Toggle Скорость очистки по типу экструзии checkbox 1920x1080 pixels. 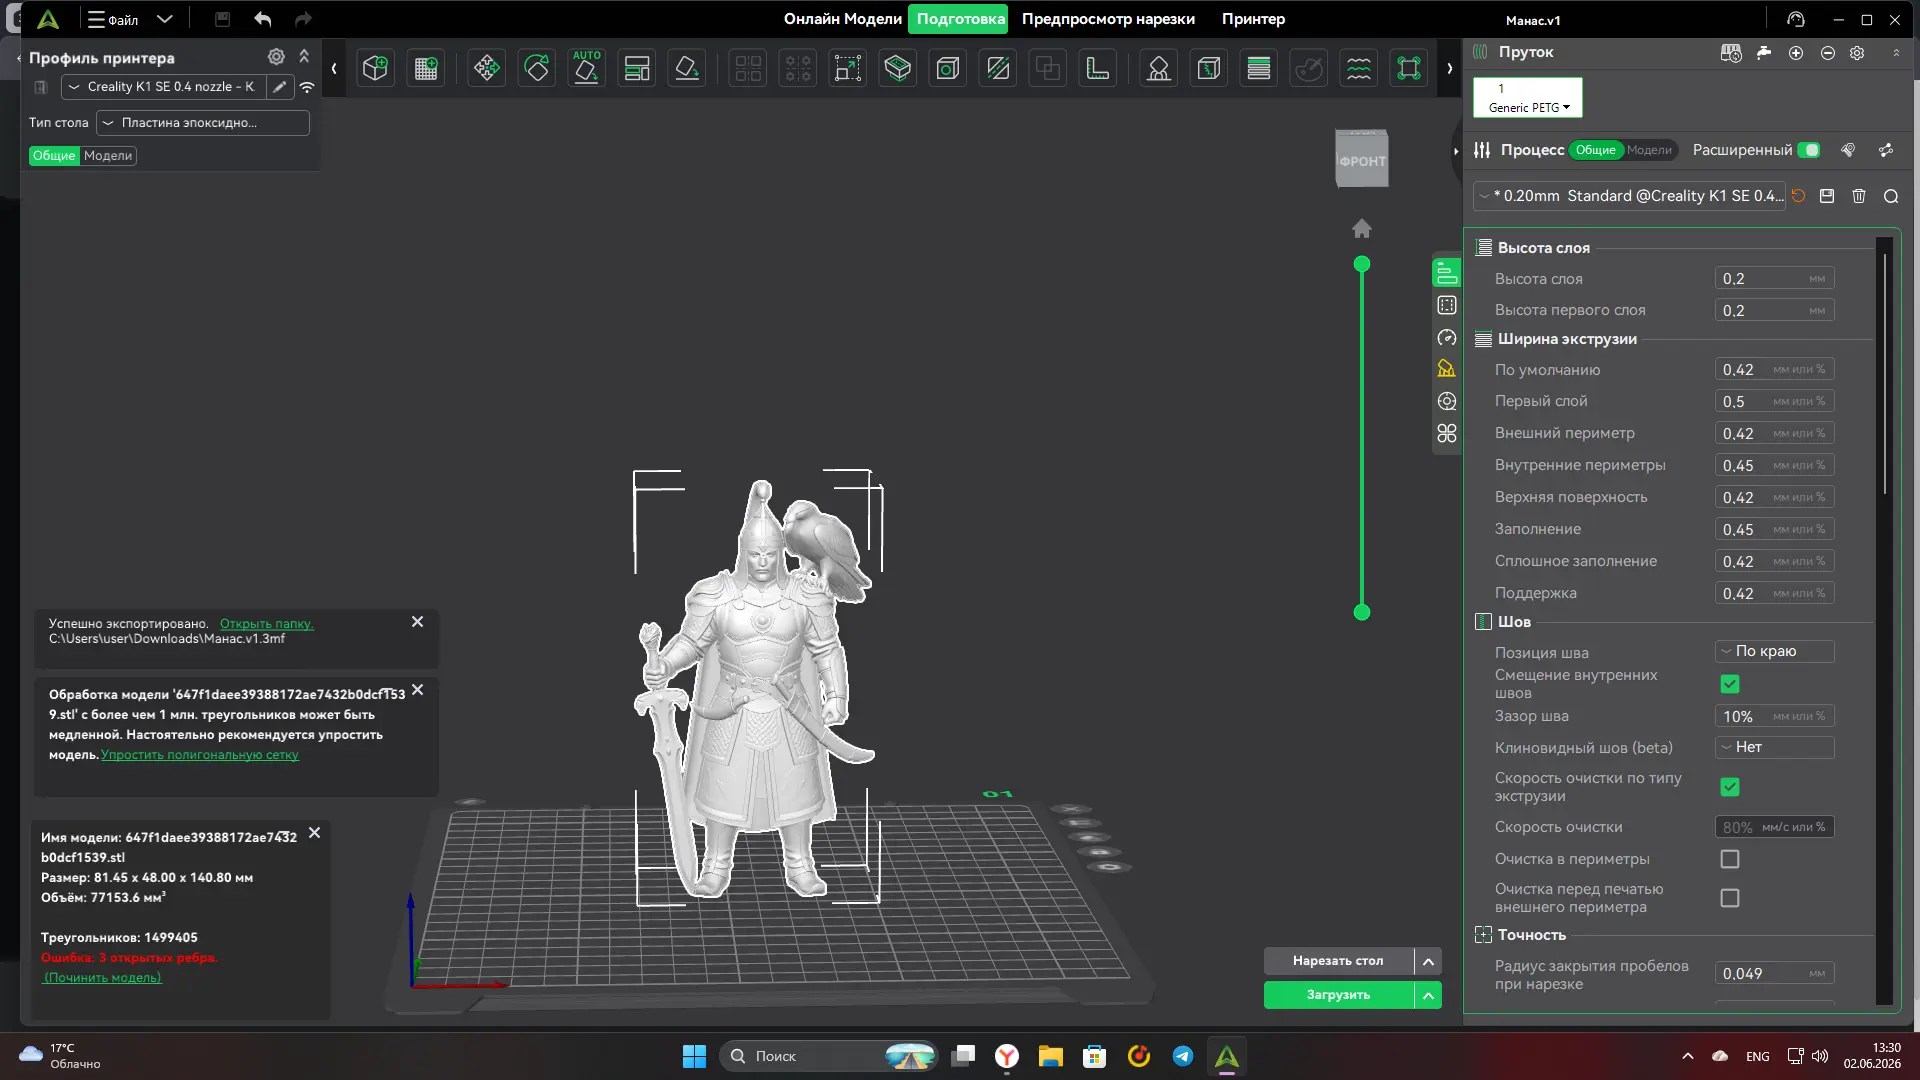(1730, 787)
